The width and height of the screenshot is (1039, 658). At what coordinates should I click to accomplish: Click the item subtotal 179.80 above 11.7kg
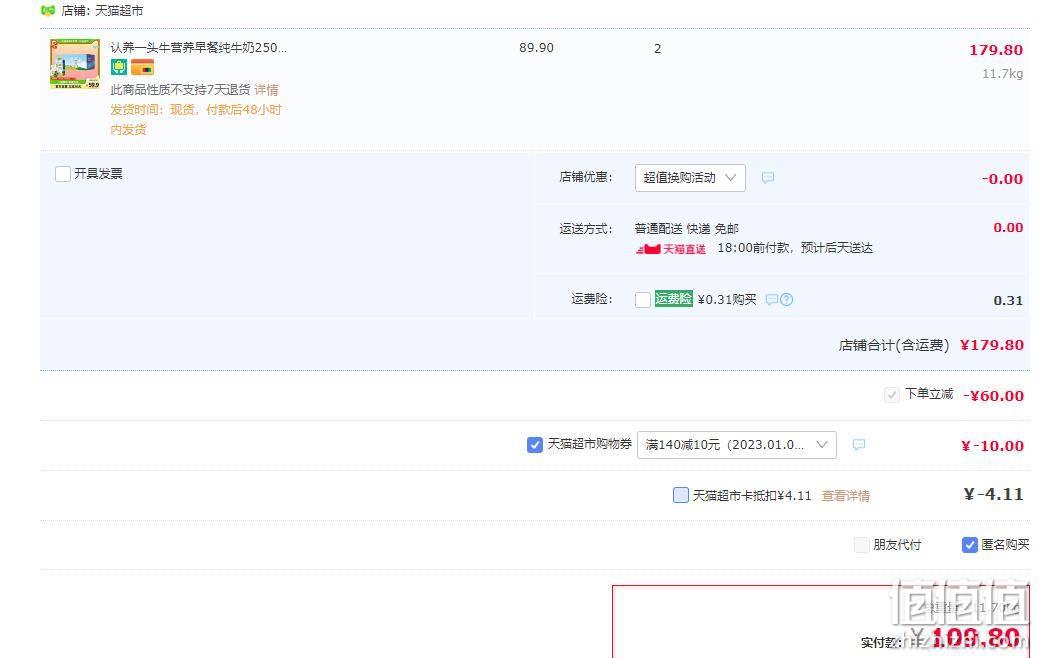click(996, 50)
